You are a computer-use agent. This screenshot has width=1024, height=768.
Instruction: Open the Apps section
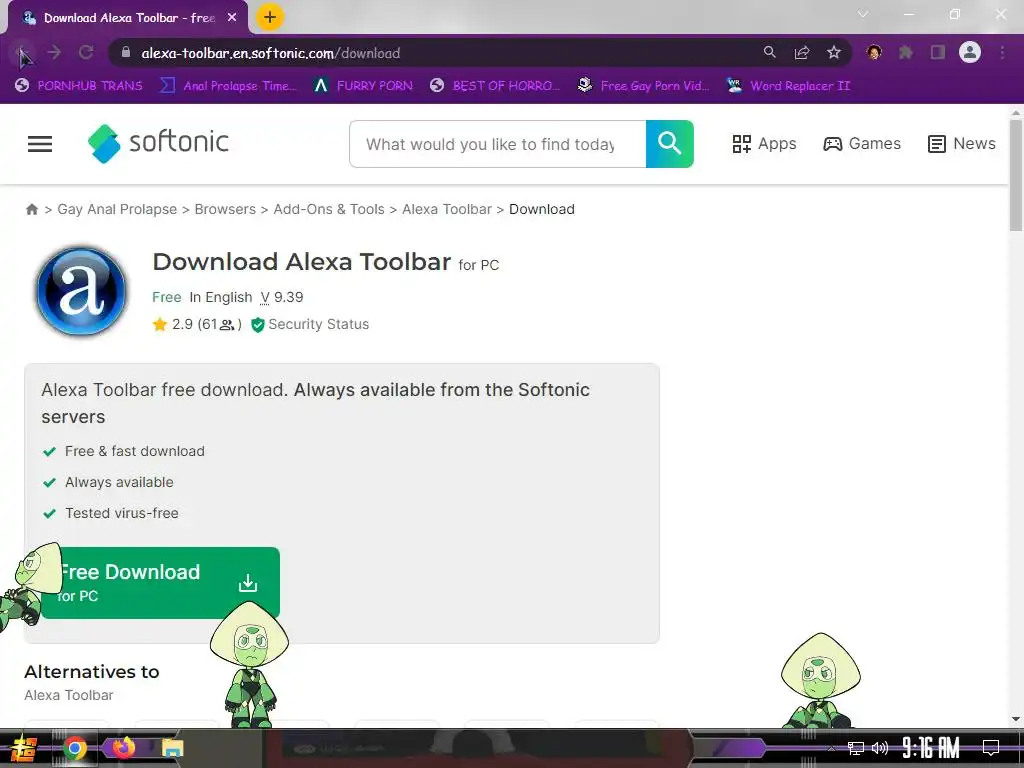pyautogui.click(x=764, y=144)
